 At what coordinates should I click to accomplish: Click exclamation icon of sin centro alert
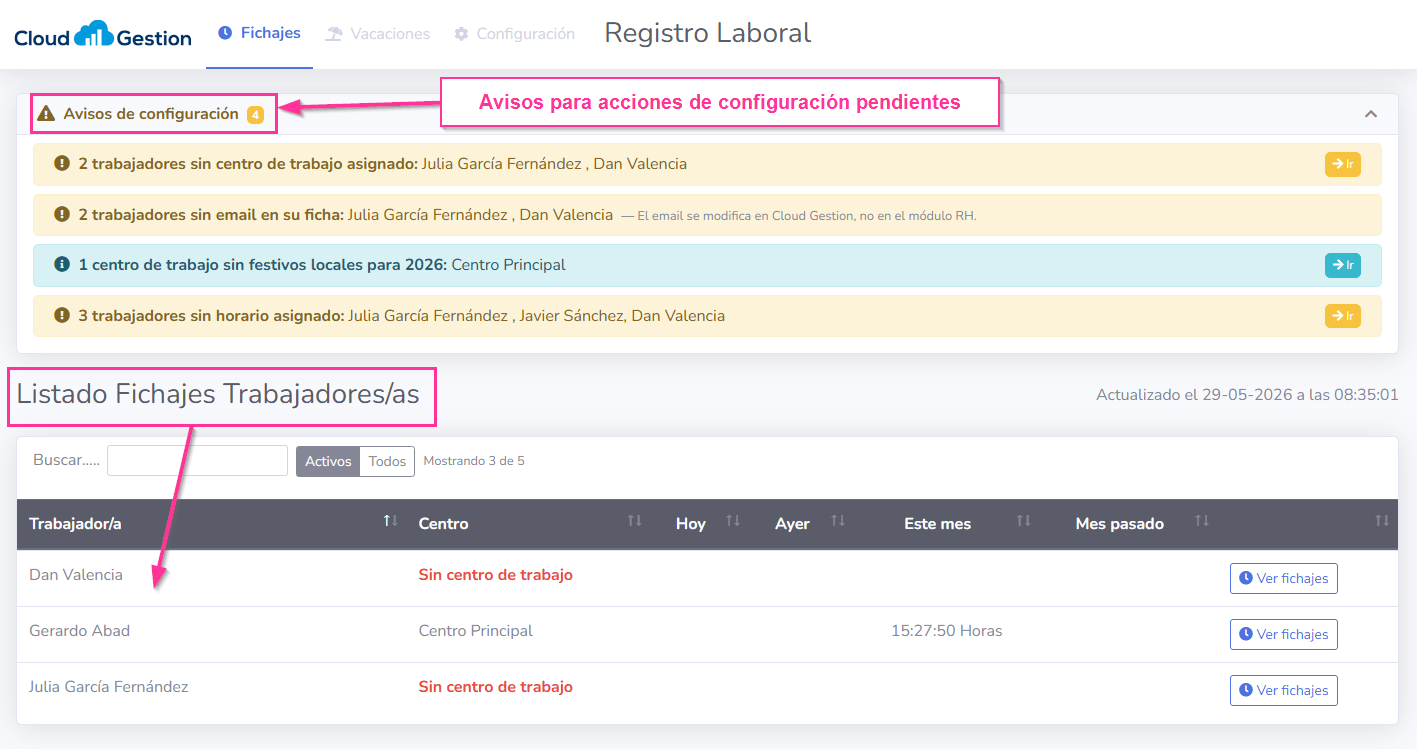click(62, 163)
